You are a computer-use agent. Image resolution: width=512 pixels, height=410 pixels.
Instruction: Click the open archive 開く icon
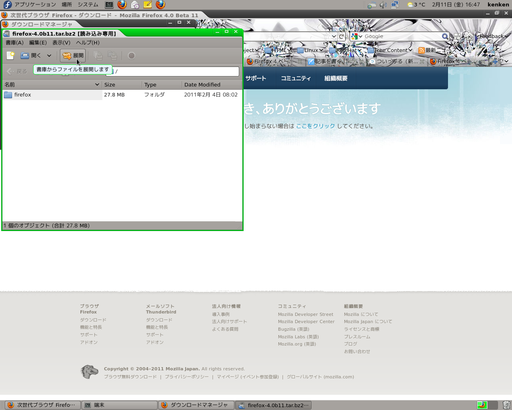pyautogui.click(x=30, y=56)
